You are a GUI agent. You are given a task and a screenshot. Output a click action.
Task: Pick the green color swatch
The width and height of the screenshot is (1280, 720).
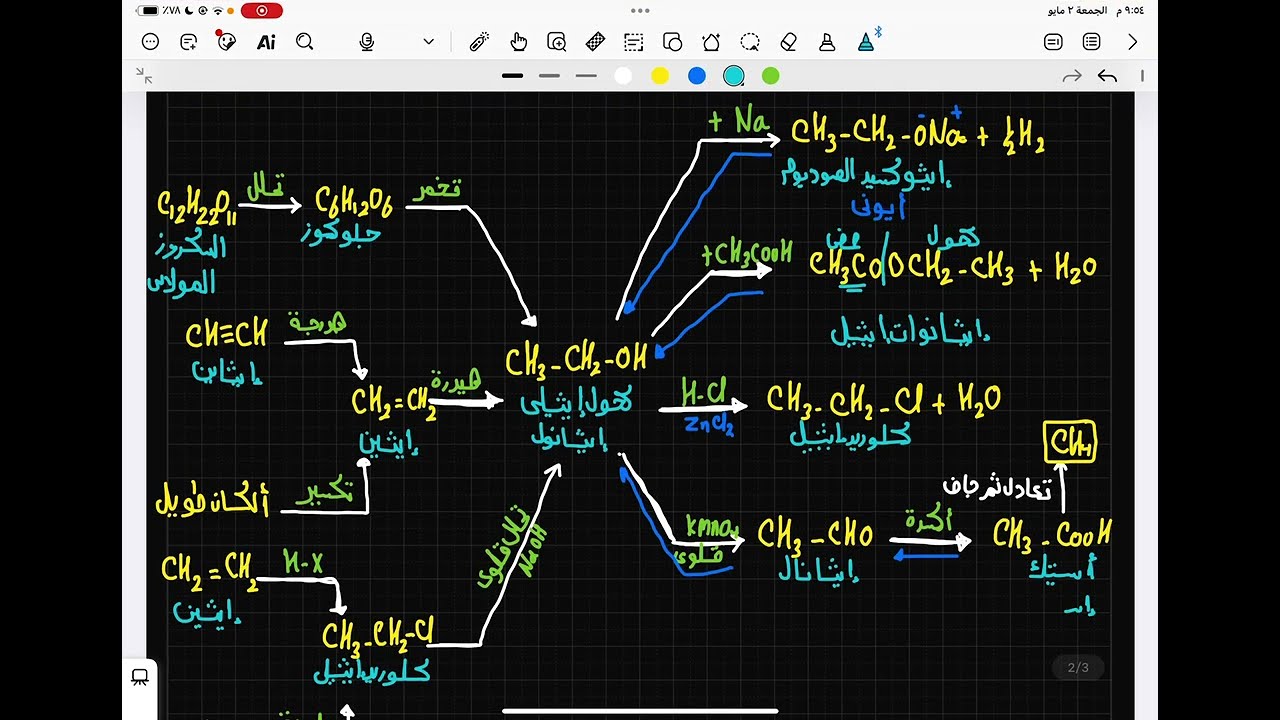(770, 76)
